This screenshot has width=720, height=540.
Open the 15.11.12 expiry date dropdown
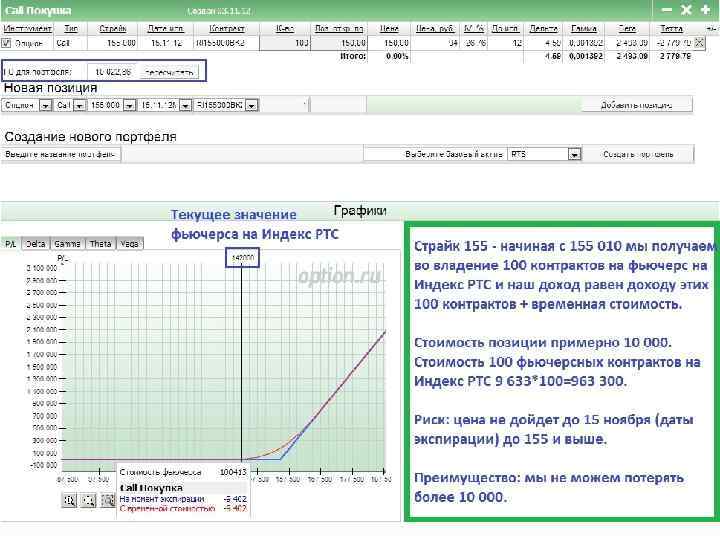[185, 106]
